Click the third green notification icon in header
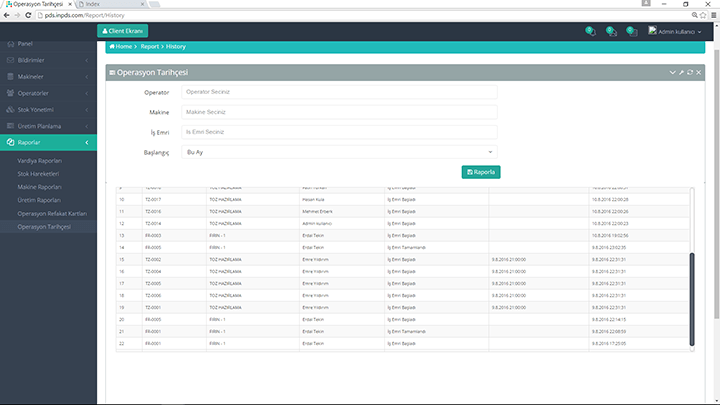This screenshot has width=720, height=405. [632, 31]
